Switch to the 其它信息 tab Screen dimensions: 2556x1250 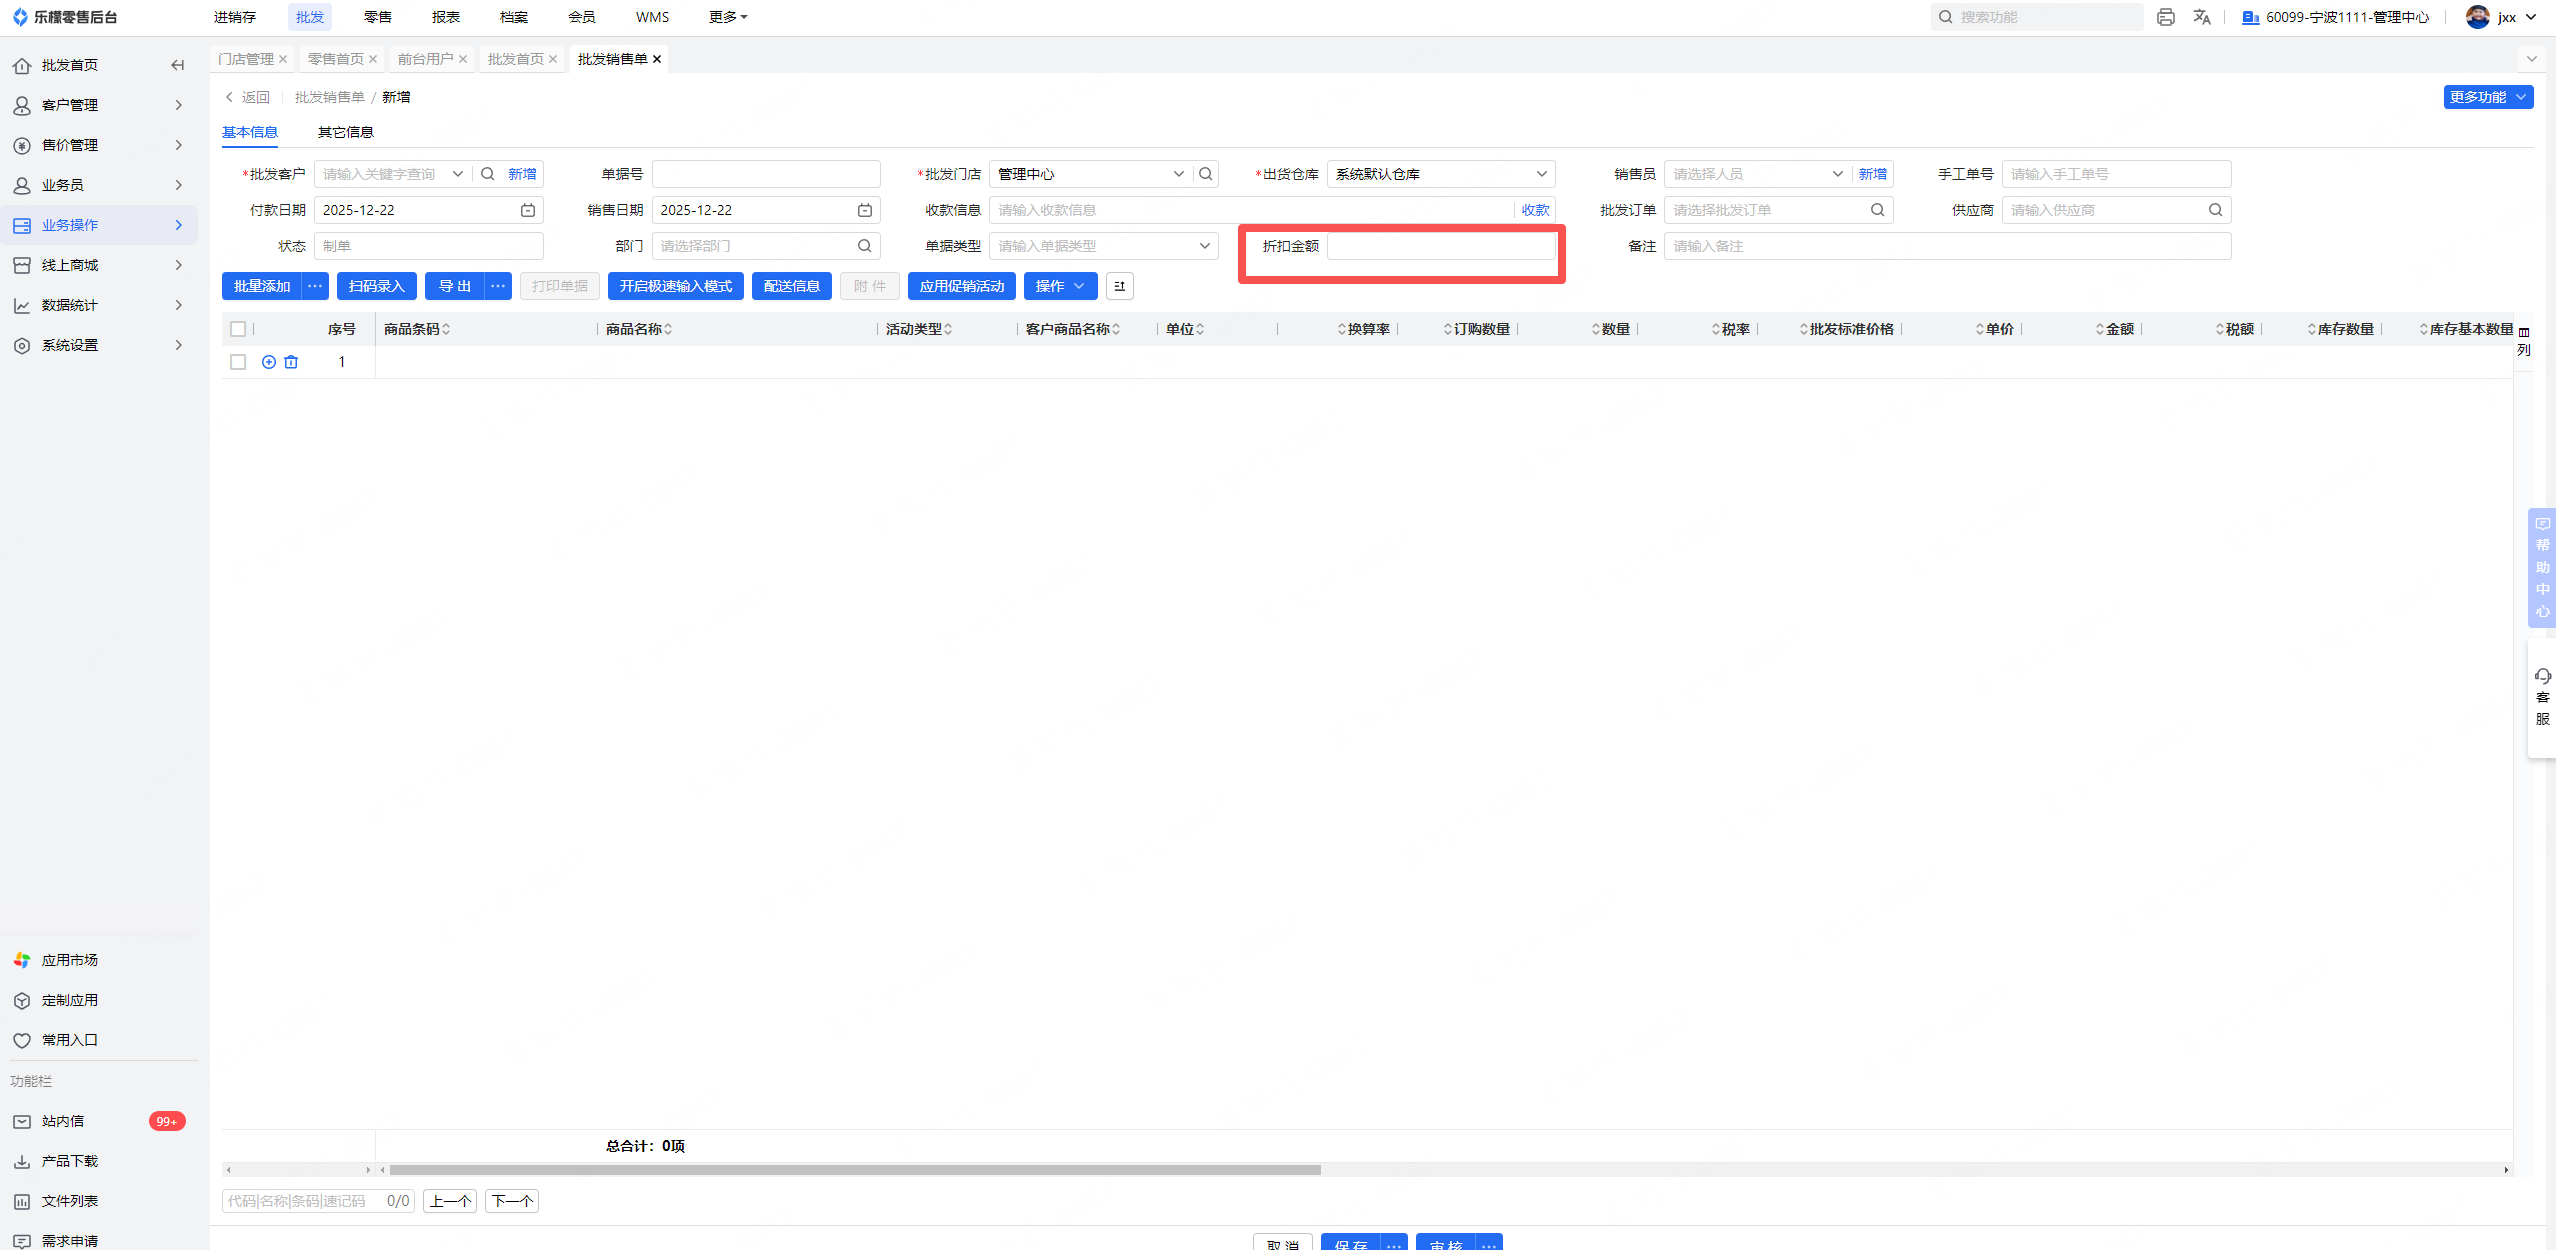coord(345,132)
